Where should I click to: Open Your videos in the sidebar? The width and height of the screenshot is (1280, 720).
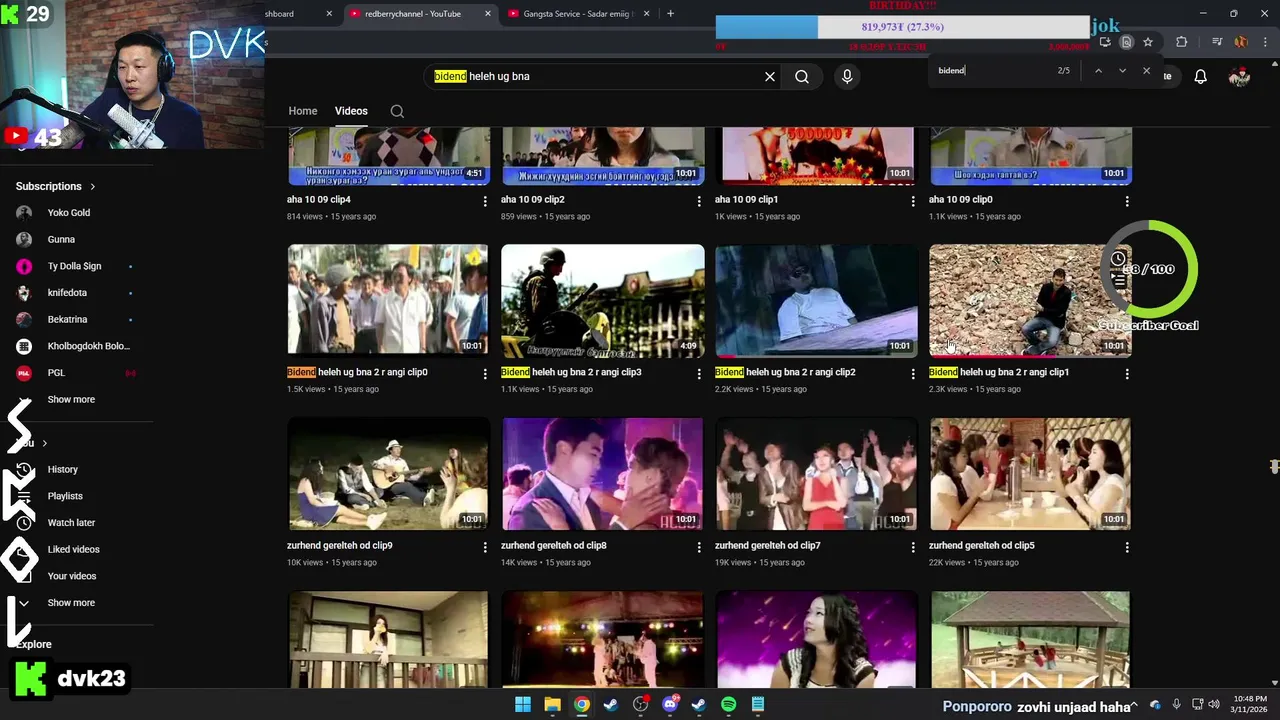pyautogui.click(x=72, y=576)
